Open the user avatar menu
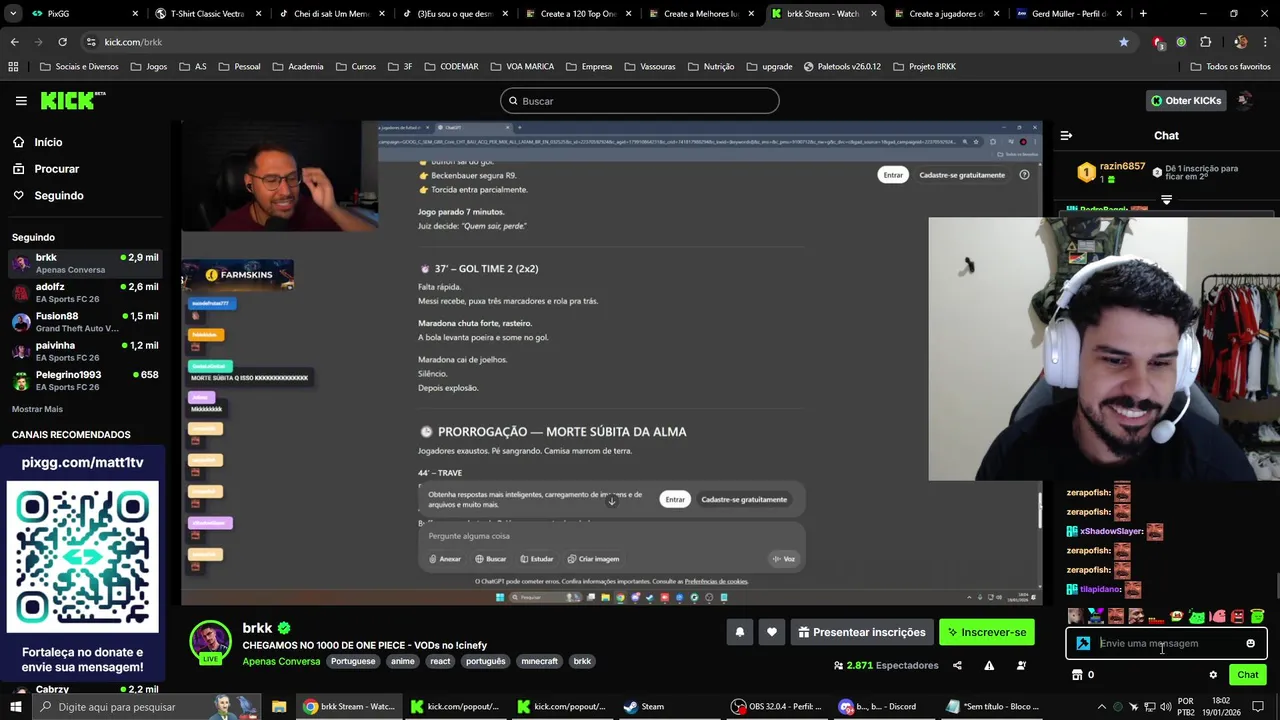The width and height of the screenshot is (1280, 720). tap(1245, 100)
